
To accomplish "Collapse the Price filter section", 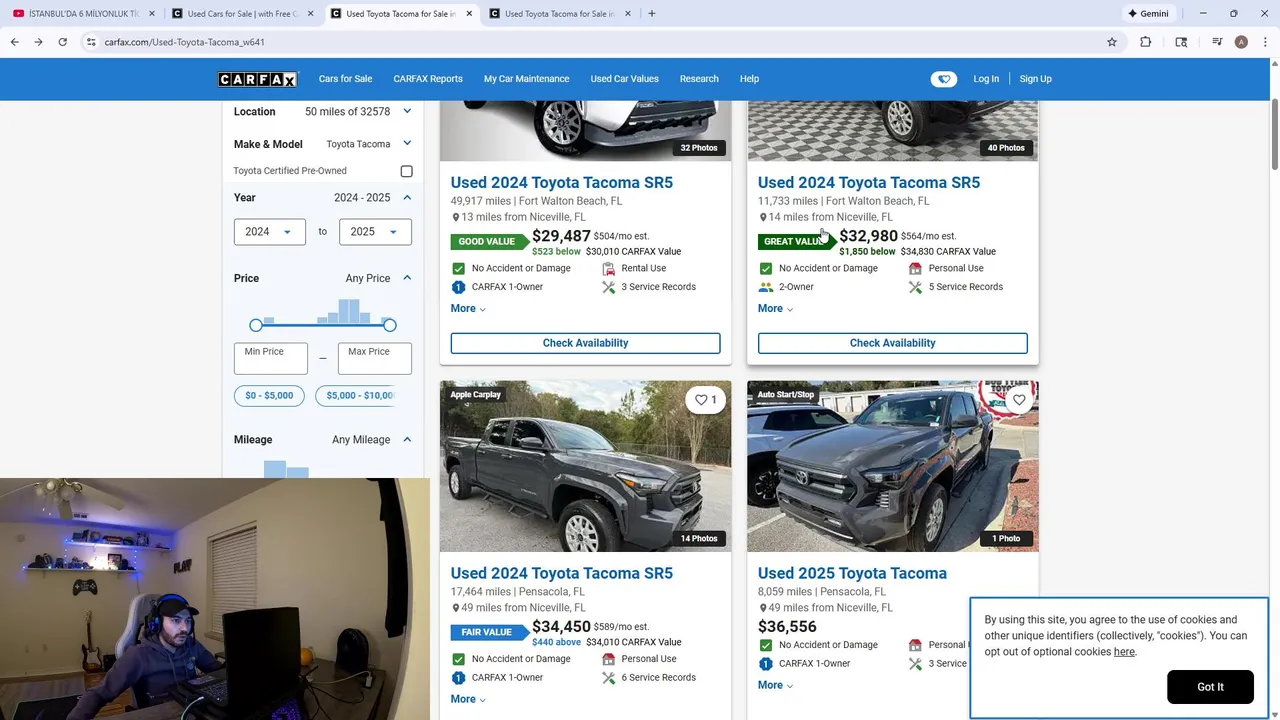I will [x=407, y=278].
